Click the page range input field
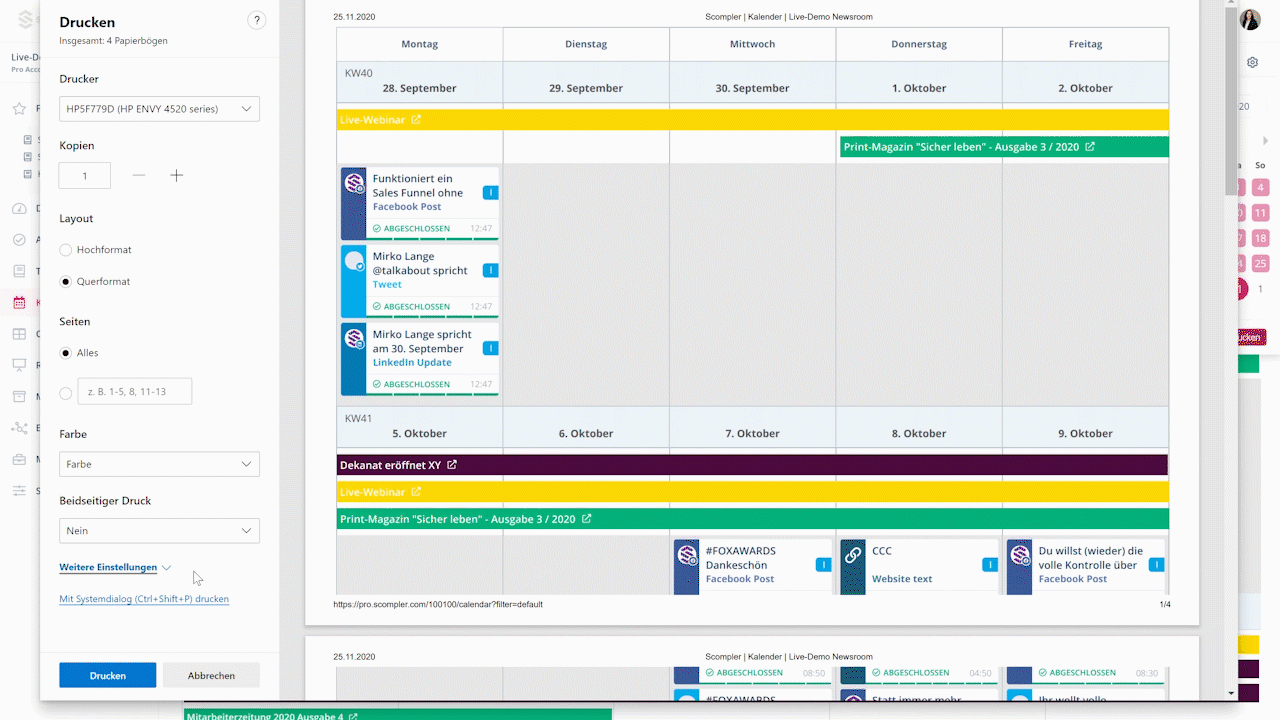 coord(134,392)
